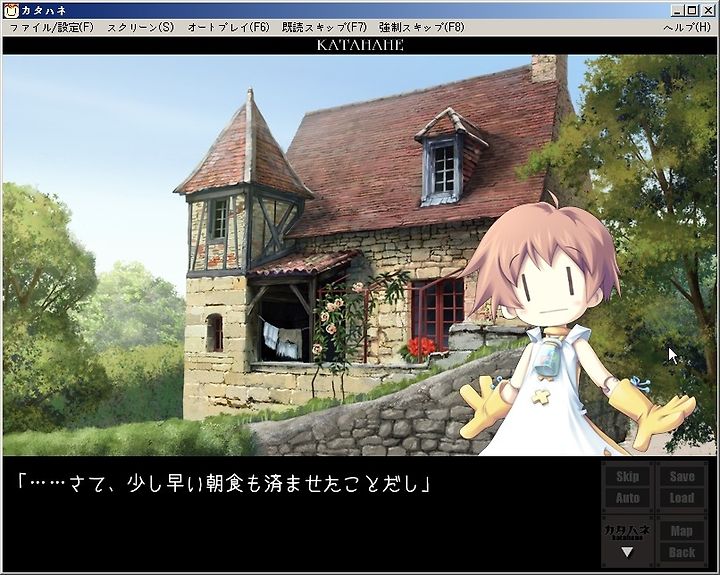Open the Map button

point(682,531)
